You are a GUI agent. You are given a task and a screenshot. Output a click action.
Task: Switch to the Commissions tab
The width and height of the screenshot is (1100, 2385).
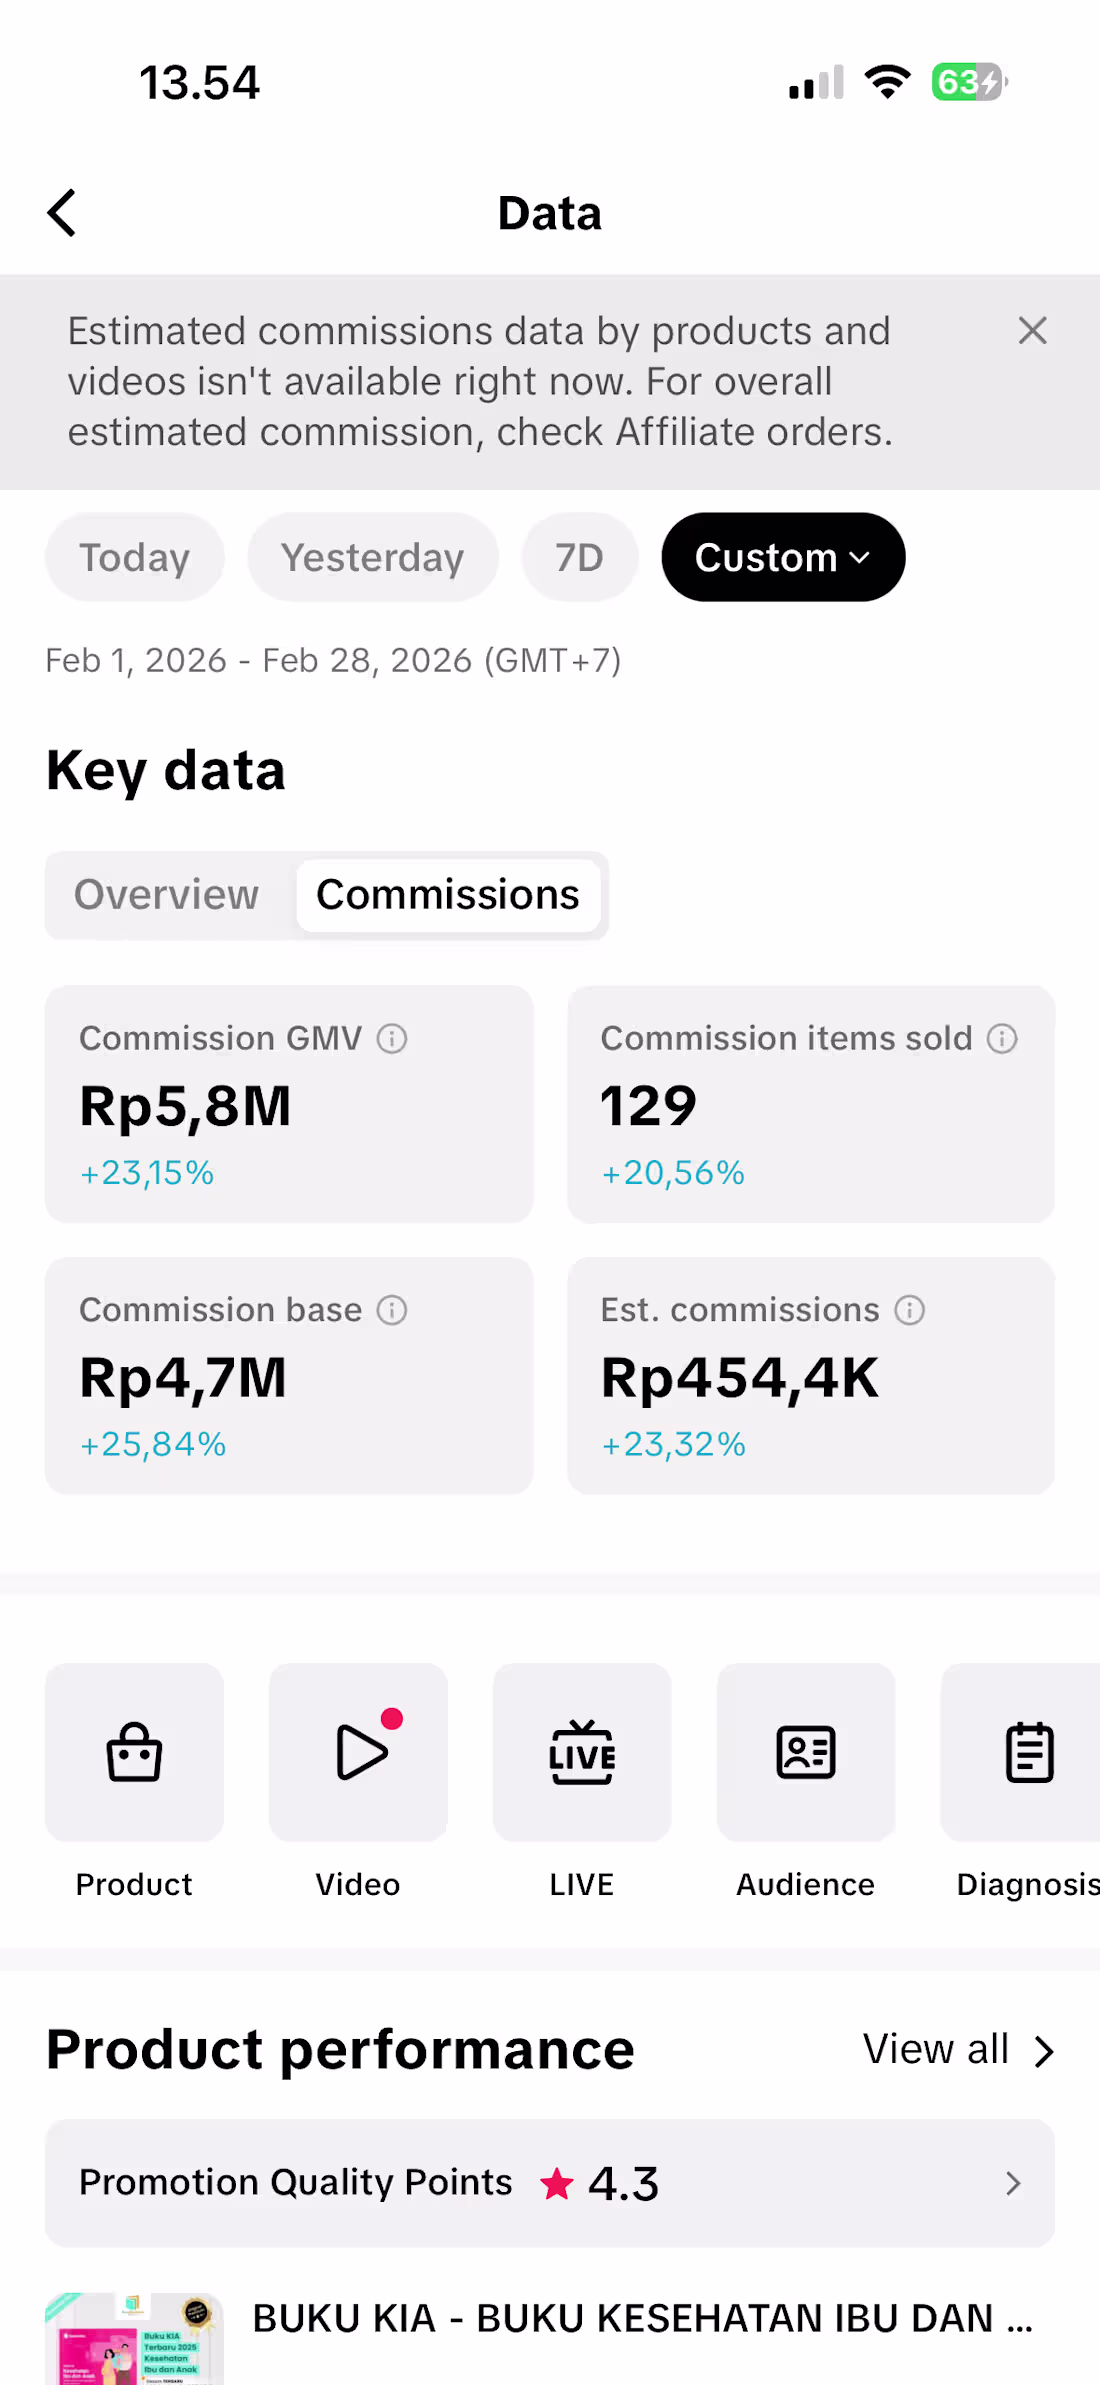448,895
